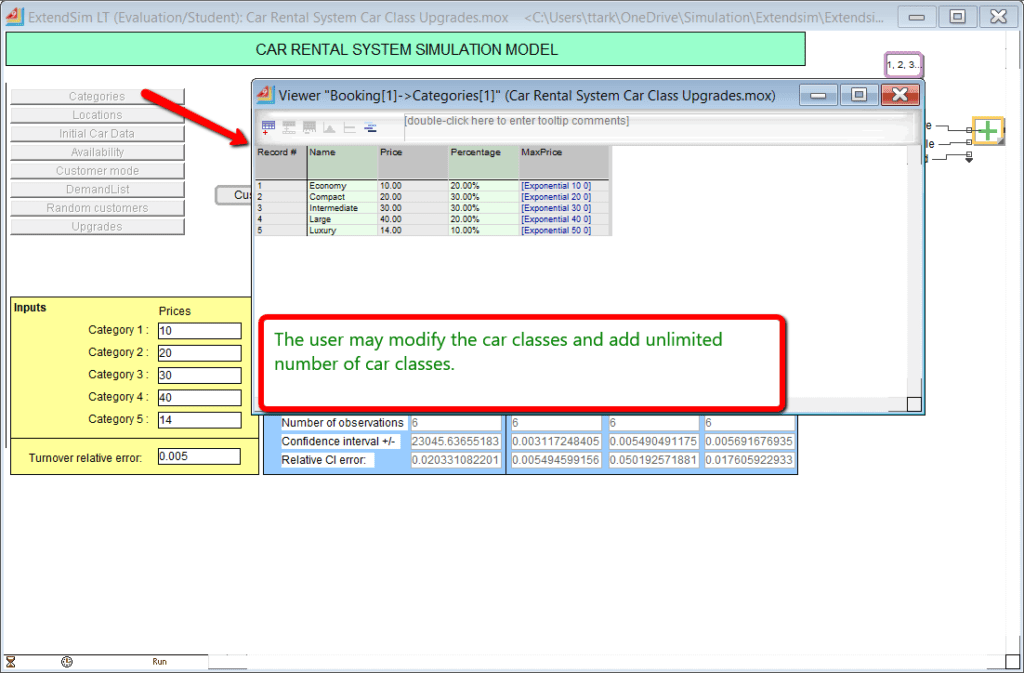Edit the Category 5 price field

[x=199, y=420]
